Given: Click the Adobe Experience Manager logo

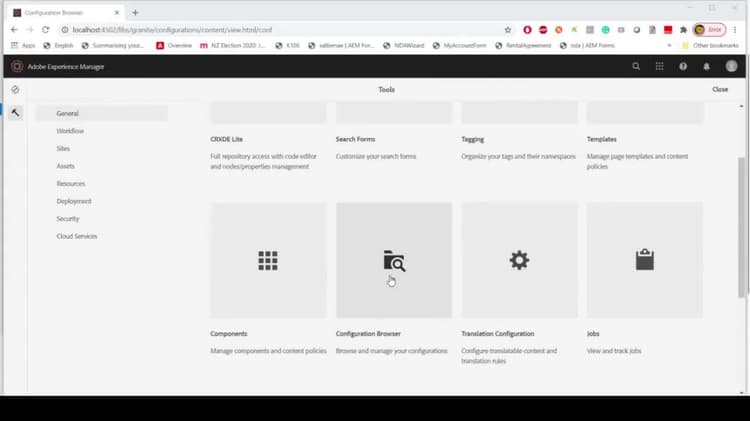Looking at the screenshot, I should click(17, 66).
